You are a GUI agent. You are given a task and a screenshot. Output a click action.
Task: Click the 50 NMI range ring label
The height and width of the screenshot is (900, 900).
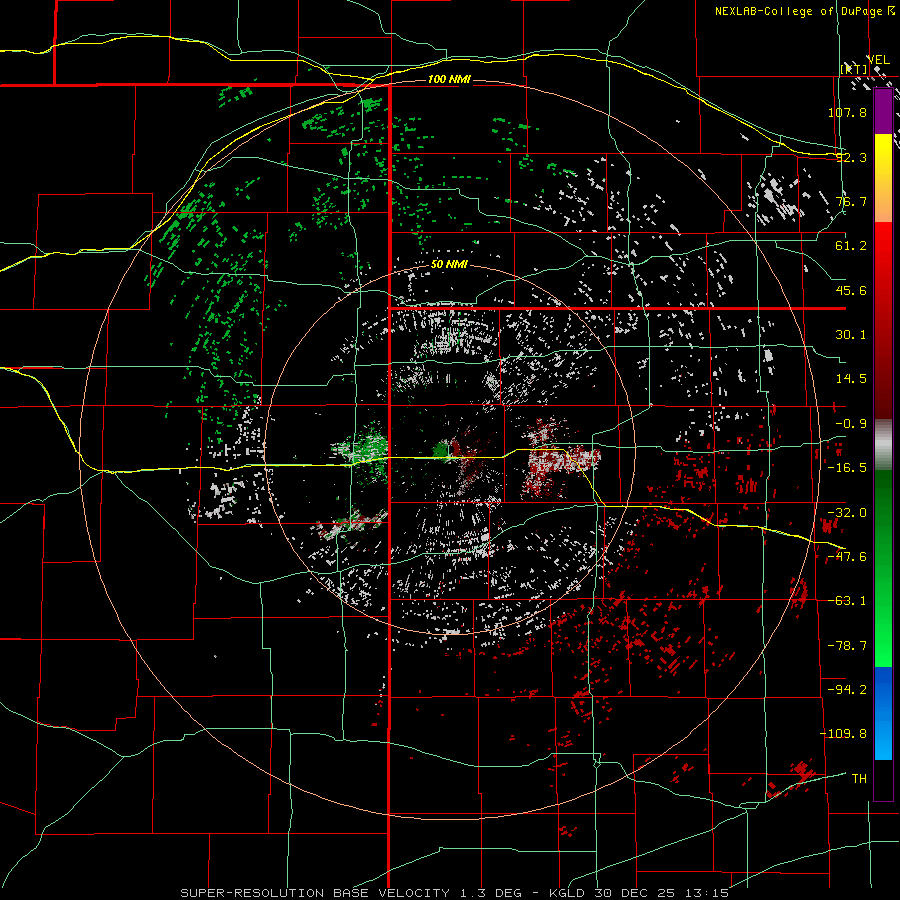click(x=449, y=265)
